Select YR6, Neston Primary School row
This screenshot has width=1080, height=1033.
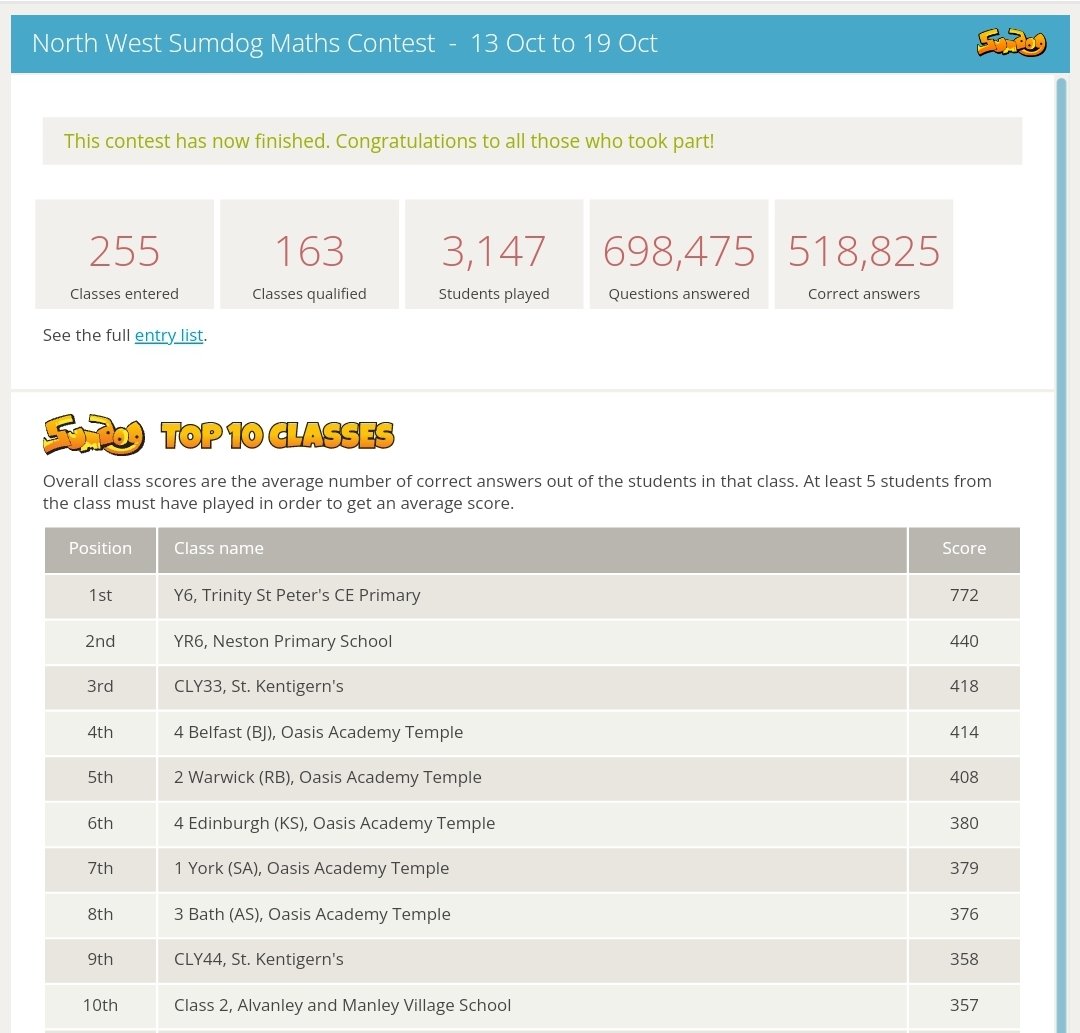tap(532, 642)
